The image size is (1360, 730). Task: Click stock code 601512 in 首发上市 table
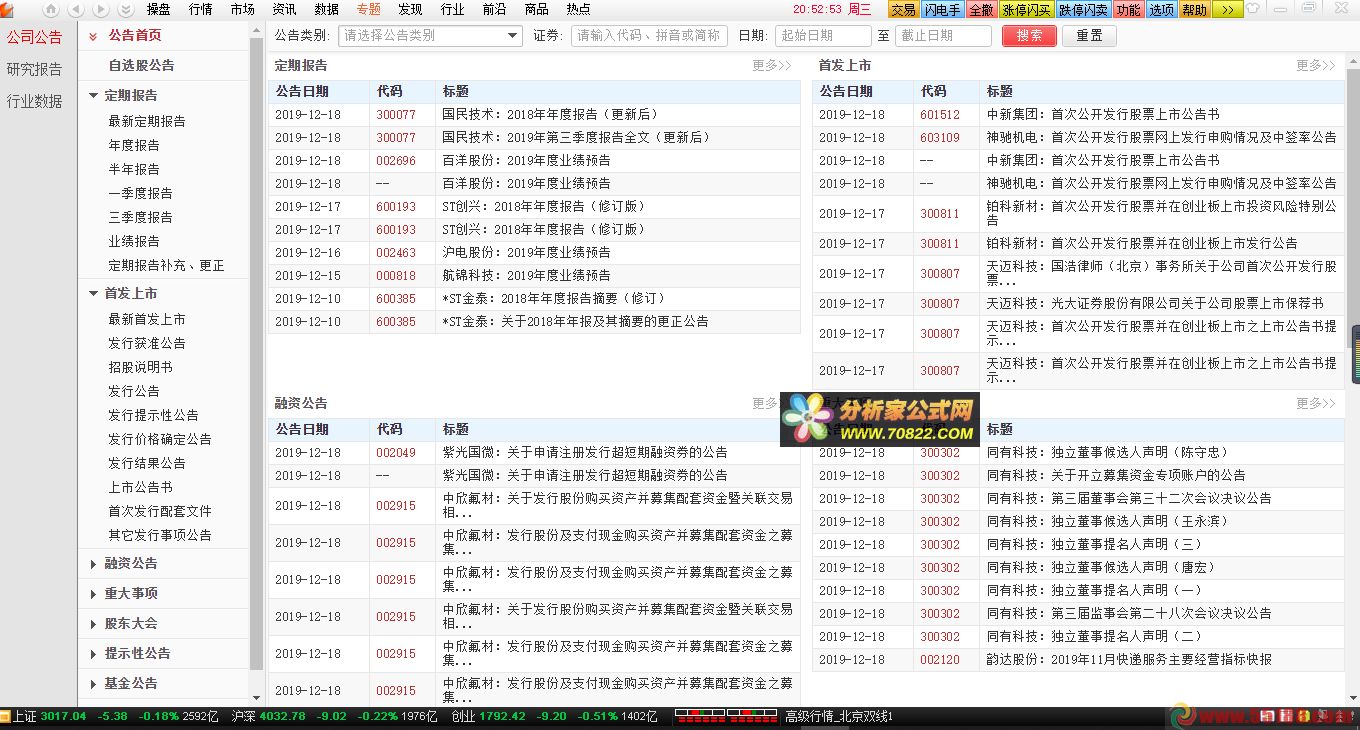[x=940, y=115]
